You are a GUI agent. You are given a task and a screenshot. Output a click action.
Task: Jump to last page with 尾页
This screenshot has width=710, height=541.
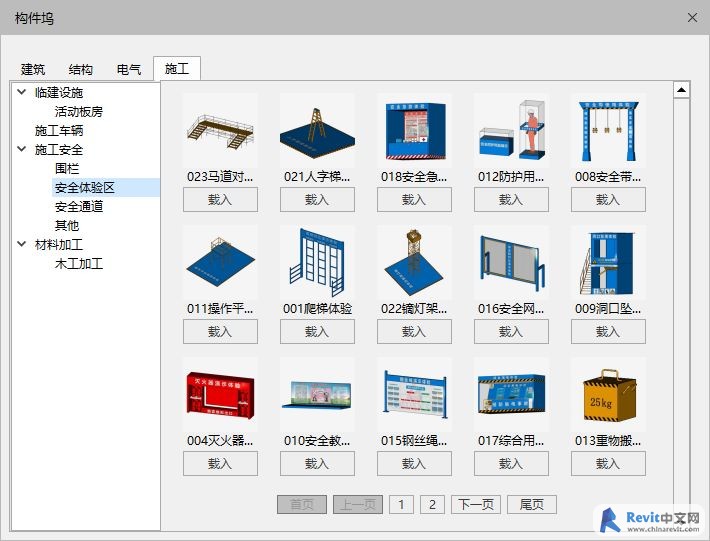(x=532, y=504)
